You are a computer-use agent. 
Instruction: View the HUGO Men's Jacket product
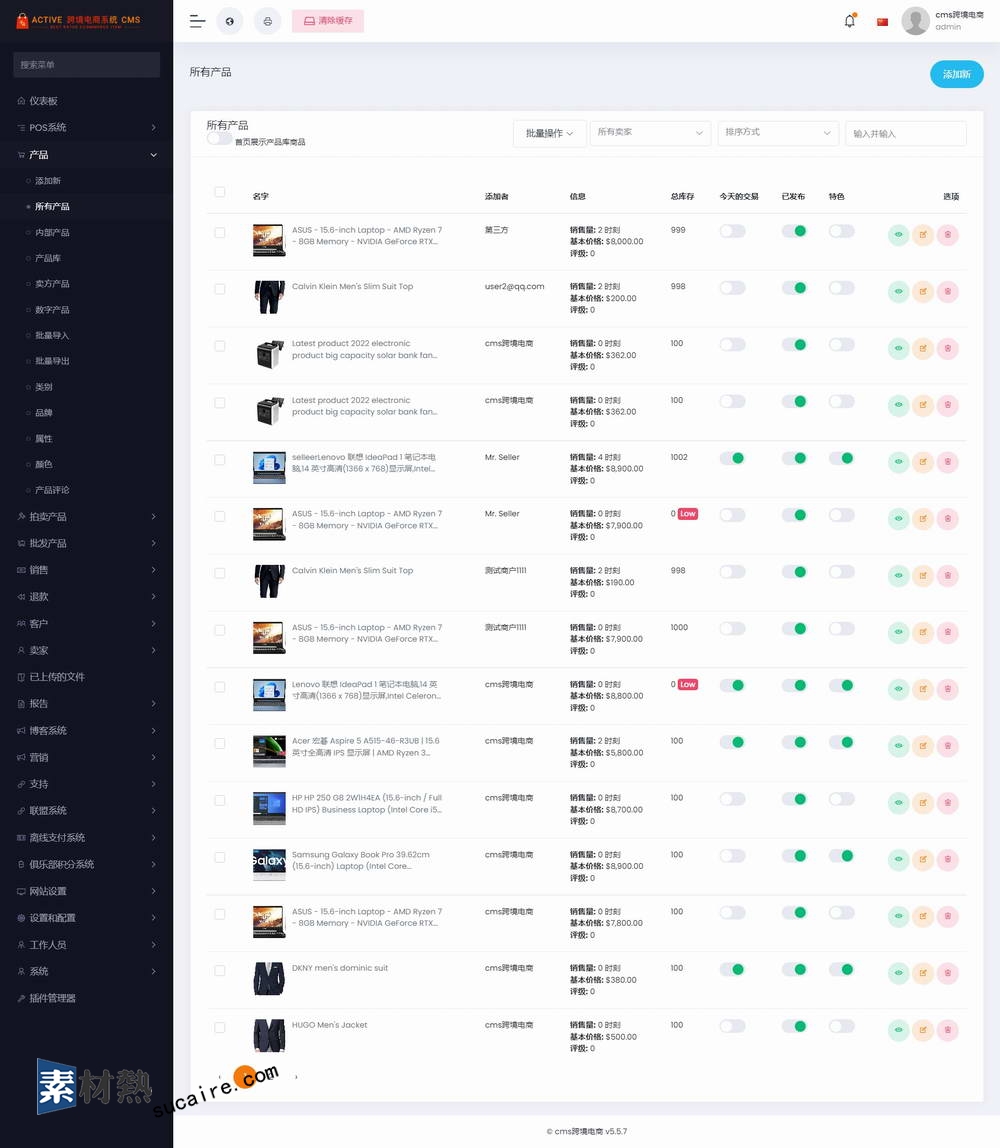(898, 1030)
